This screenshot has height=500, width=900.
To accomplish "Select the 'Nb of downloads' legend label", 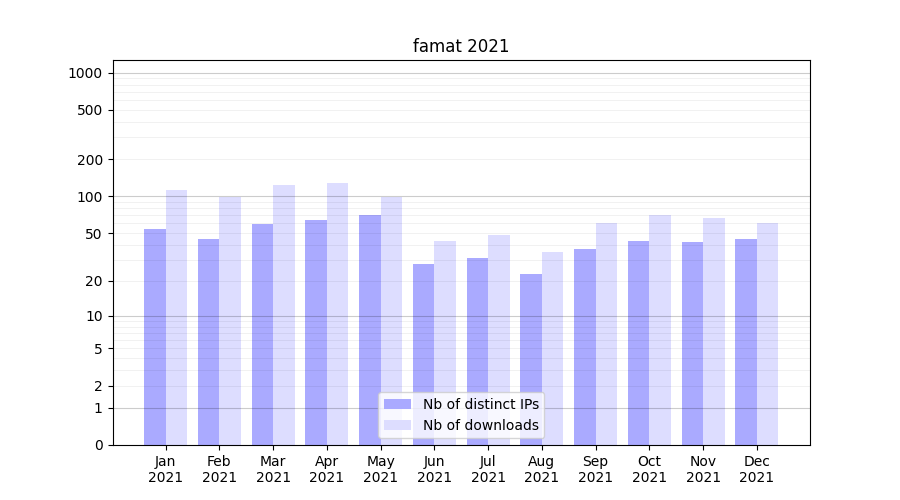I will 480,425.
